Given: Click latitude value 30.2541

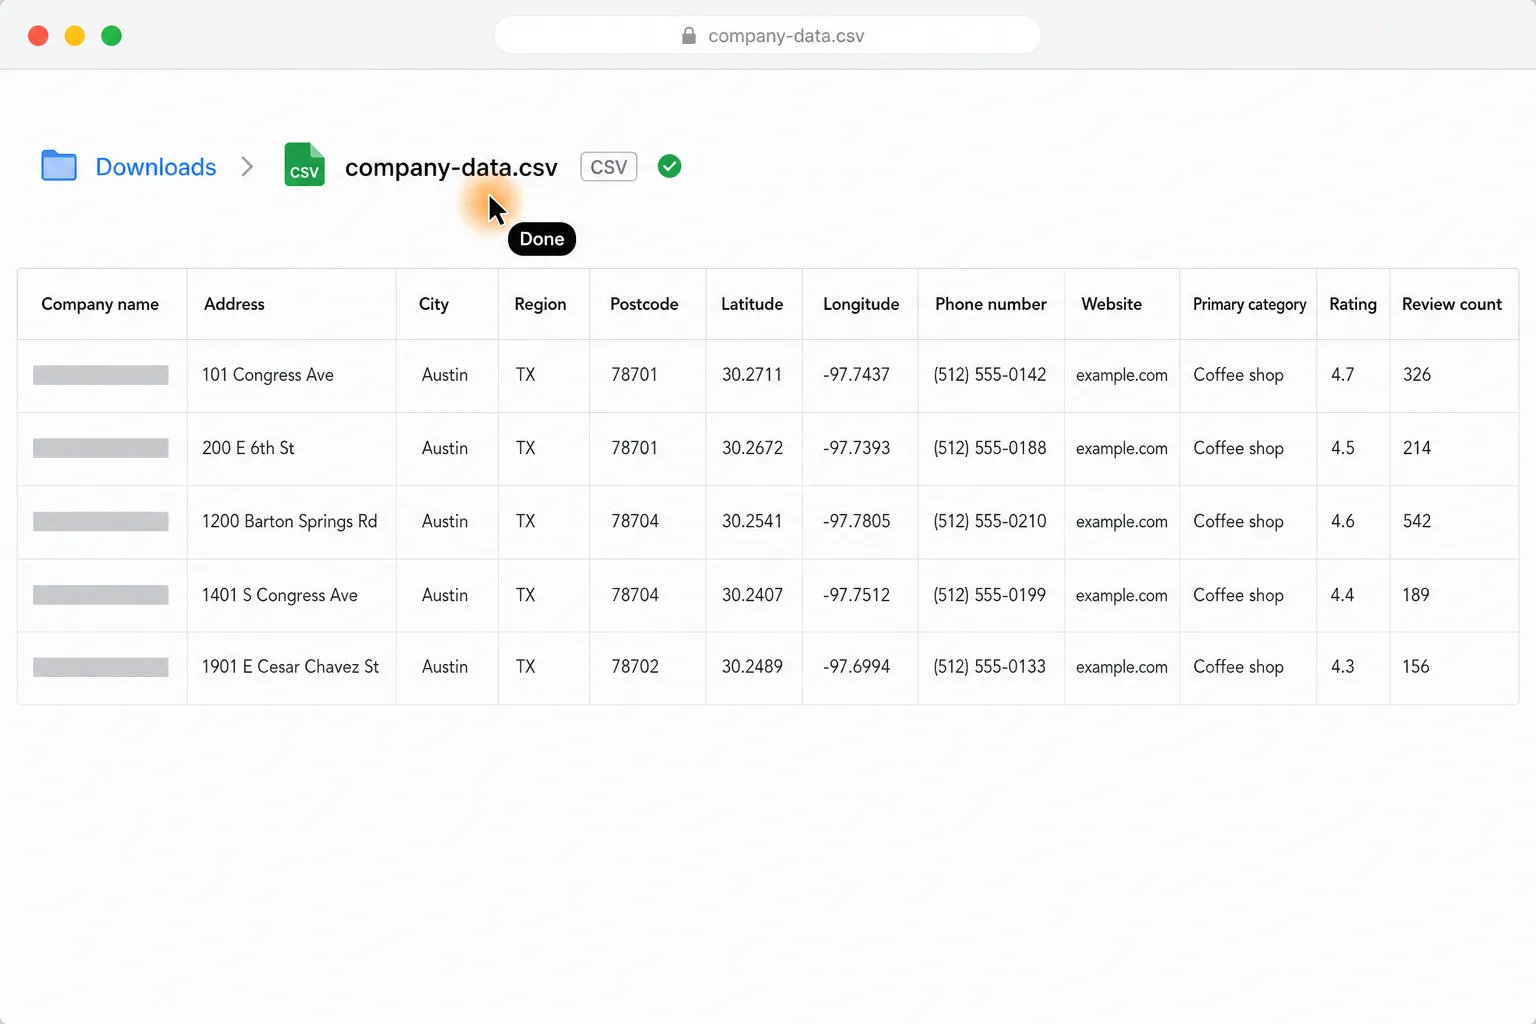Looking at the screenshot, I should point(752,521).
